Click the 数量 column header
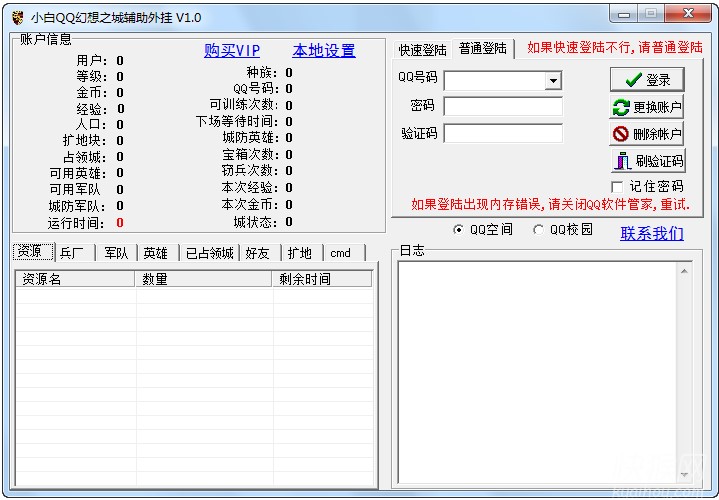This screenshot has height=500, width=719. [204, 279]
